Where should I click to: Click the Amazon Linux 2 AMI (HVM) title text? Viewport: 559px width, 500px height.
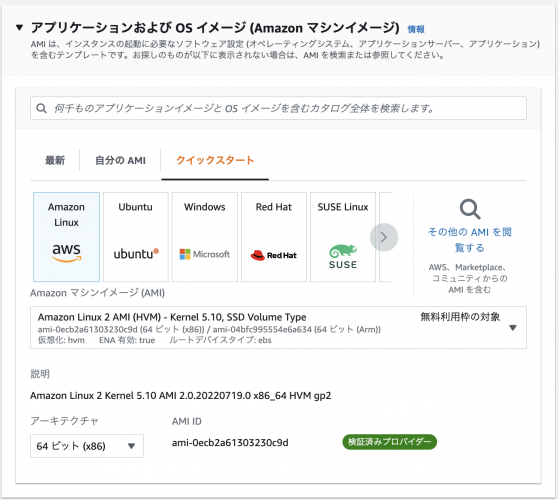click(172, 317)
